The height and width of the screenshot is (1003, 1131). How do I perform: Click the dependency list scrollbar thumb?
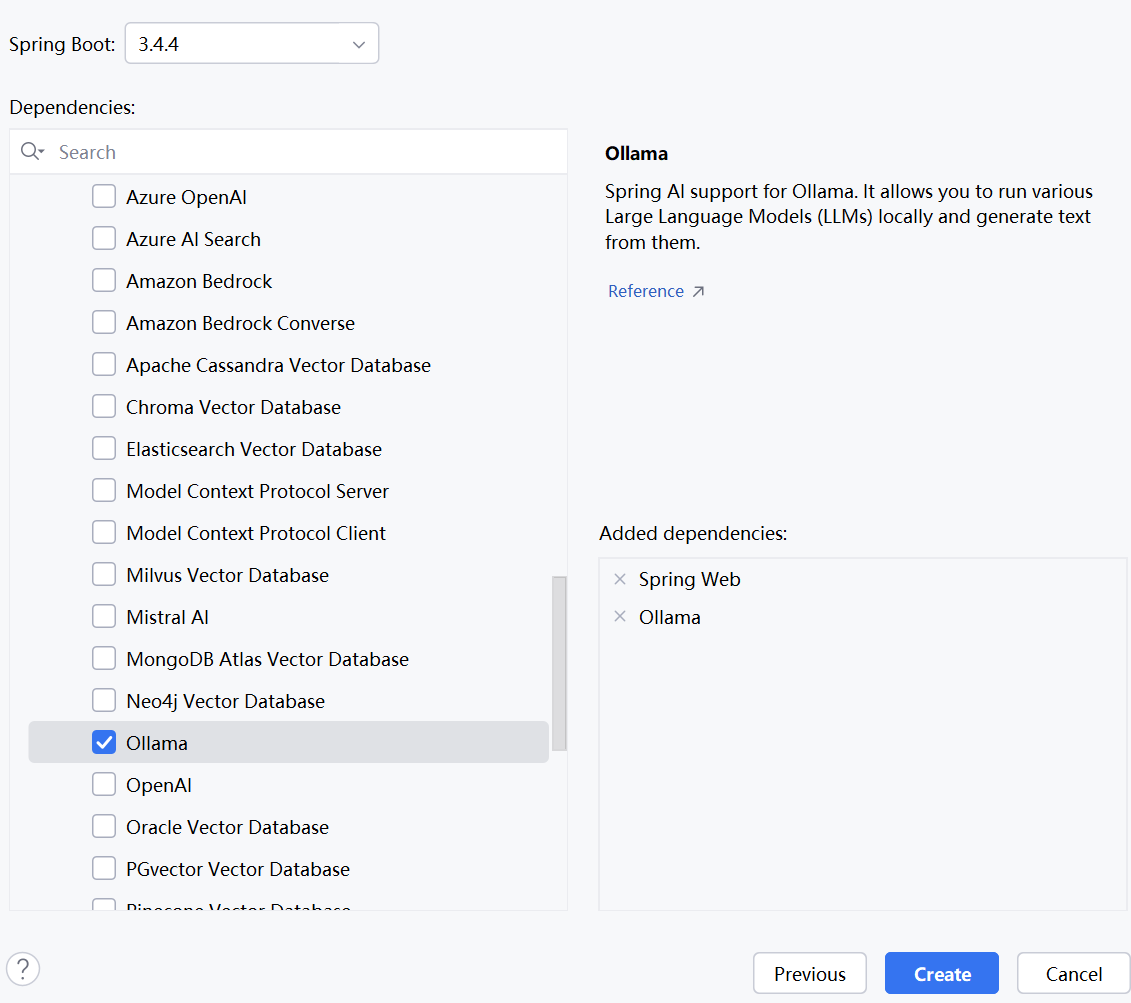(559, 663)
